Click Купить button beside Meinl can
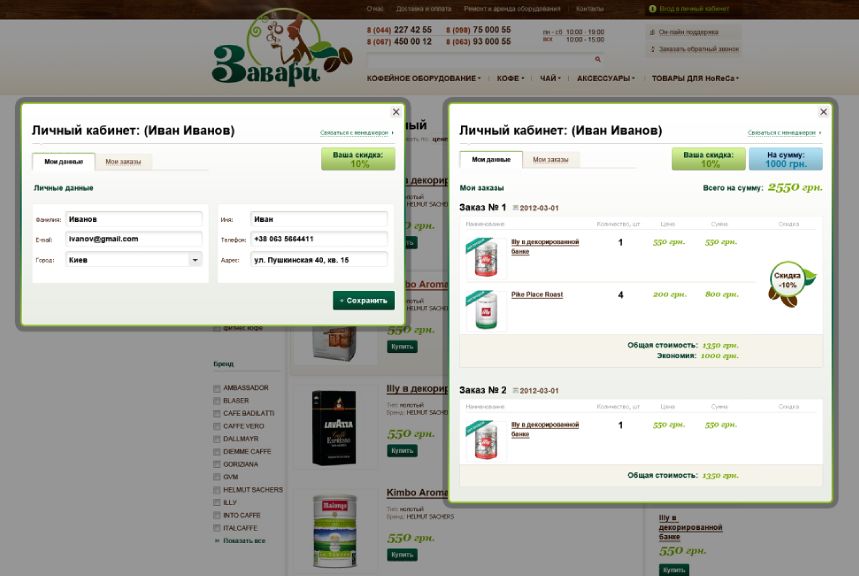Viewport: 859px width, 576px height. click(402, 555)
